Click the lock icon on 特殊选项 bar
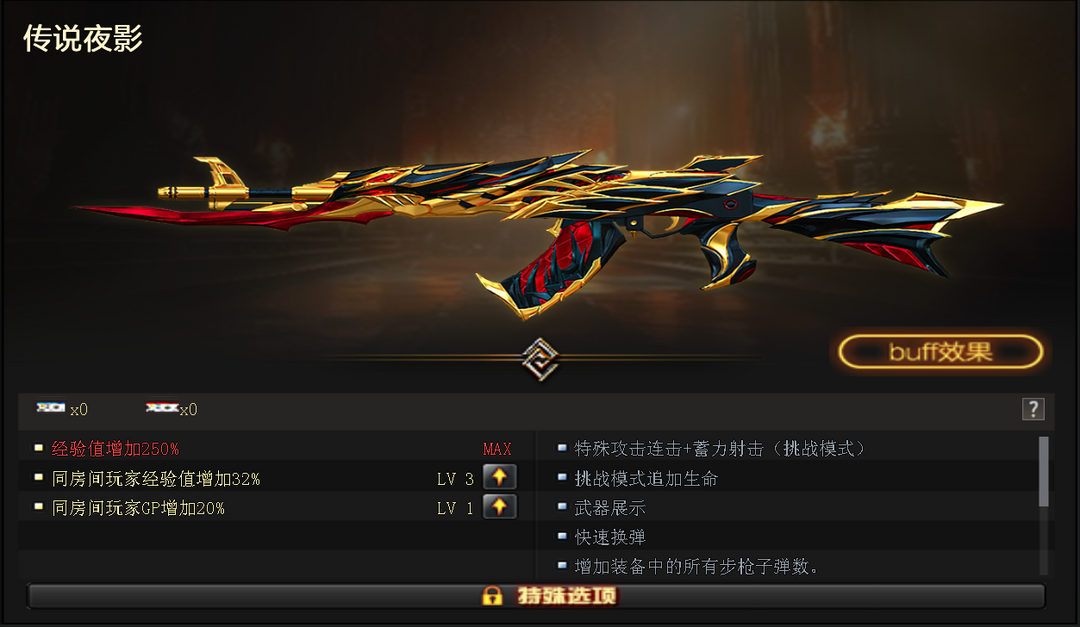 click(492, 596)
